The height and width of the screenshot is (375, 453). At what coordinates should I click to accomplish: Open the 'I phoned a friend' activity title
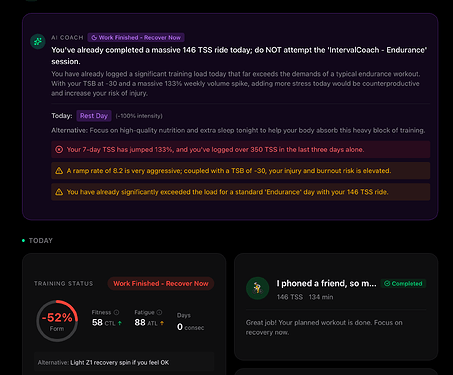tap(326, 284)
